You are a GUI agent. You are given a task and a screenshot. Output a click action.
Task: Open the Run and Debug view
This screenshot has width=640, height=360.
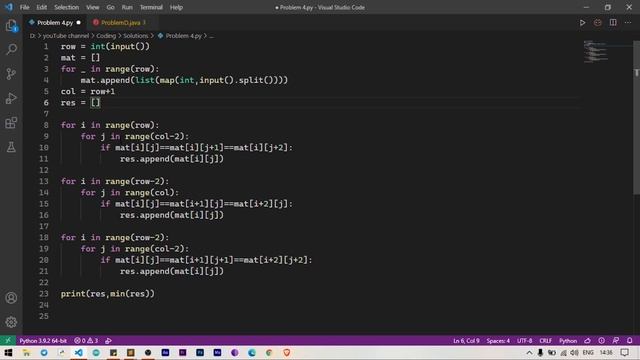point(11,98)
